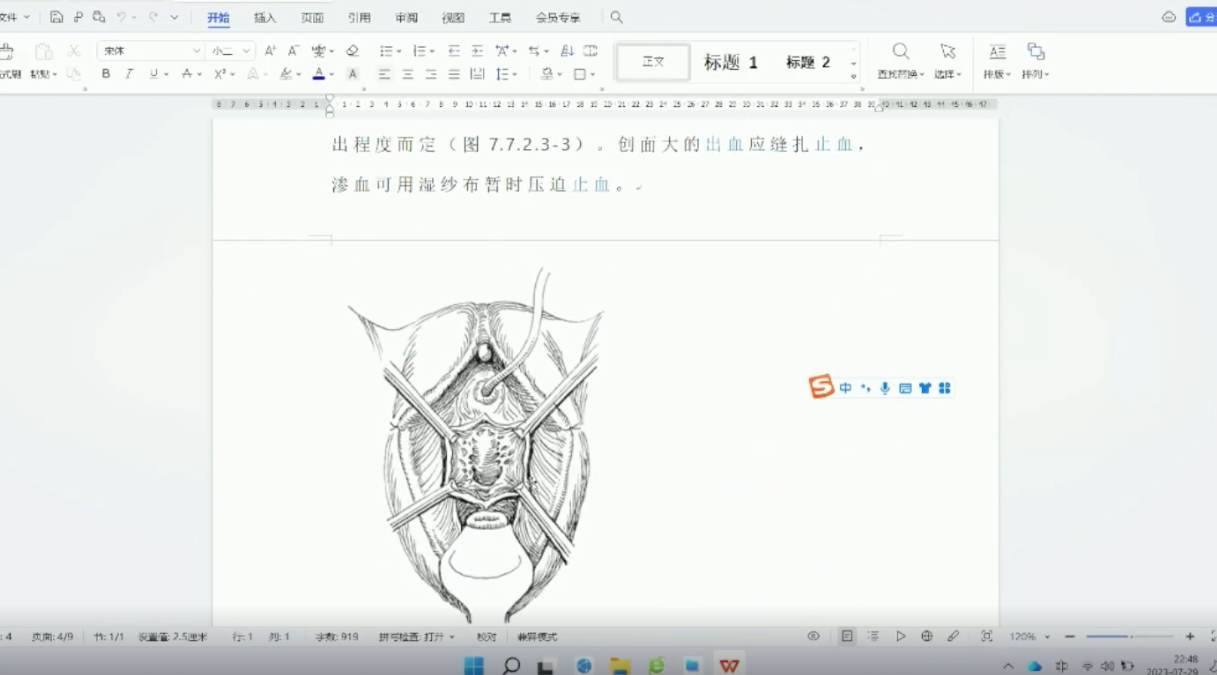Toggle italic formatting
Image resolution: width=1217 pixels, height=675 pixels.
click(x=129, y=74)
